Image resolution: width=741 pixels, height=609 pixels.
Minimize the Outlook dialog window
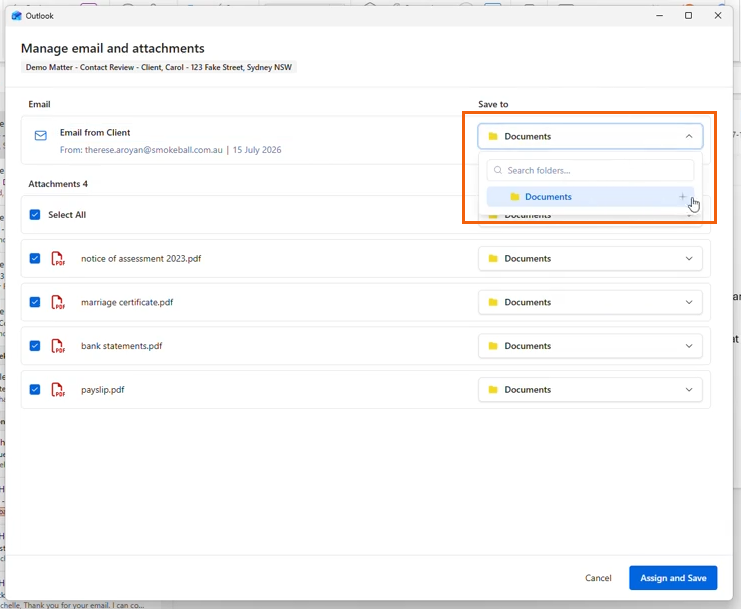pos(659,16)
